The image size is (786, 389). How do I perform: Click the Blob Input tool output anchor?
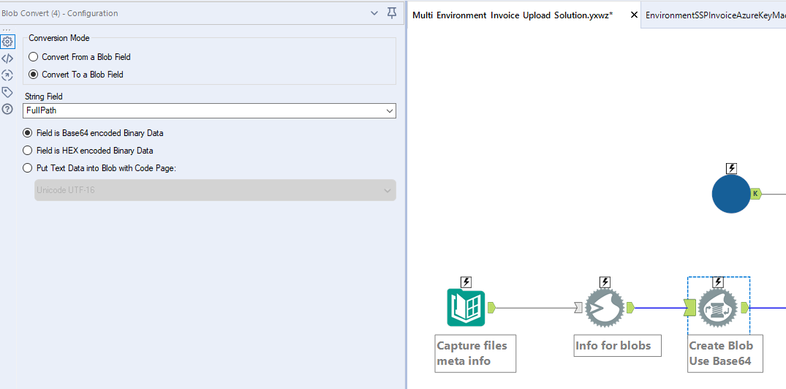click(631, 308)
